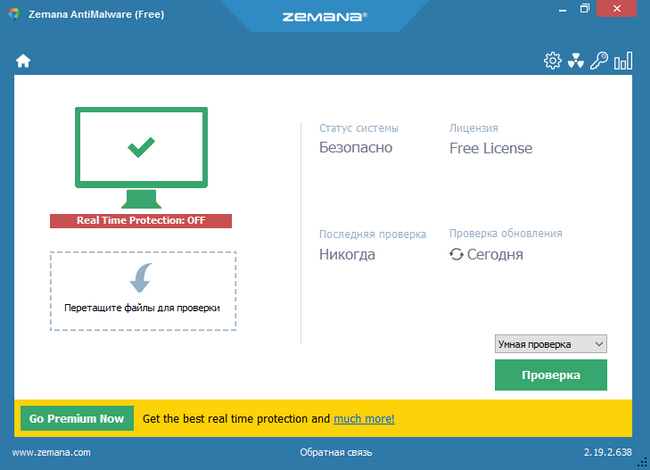
Task: Click the Free License text
Action: pyautogui.click(x=491, y=148)
